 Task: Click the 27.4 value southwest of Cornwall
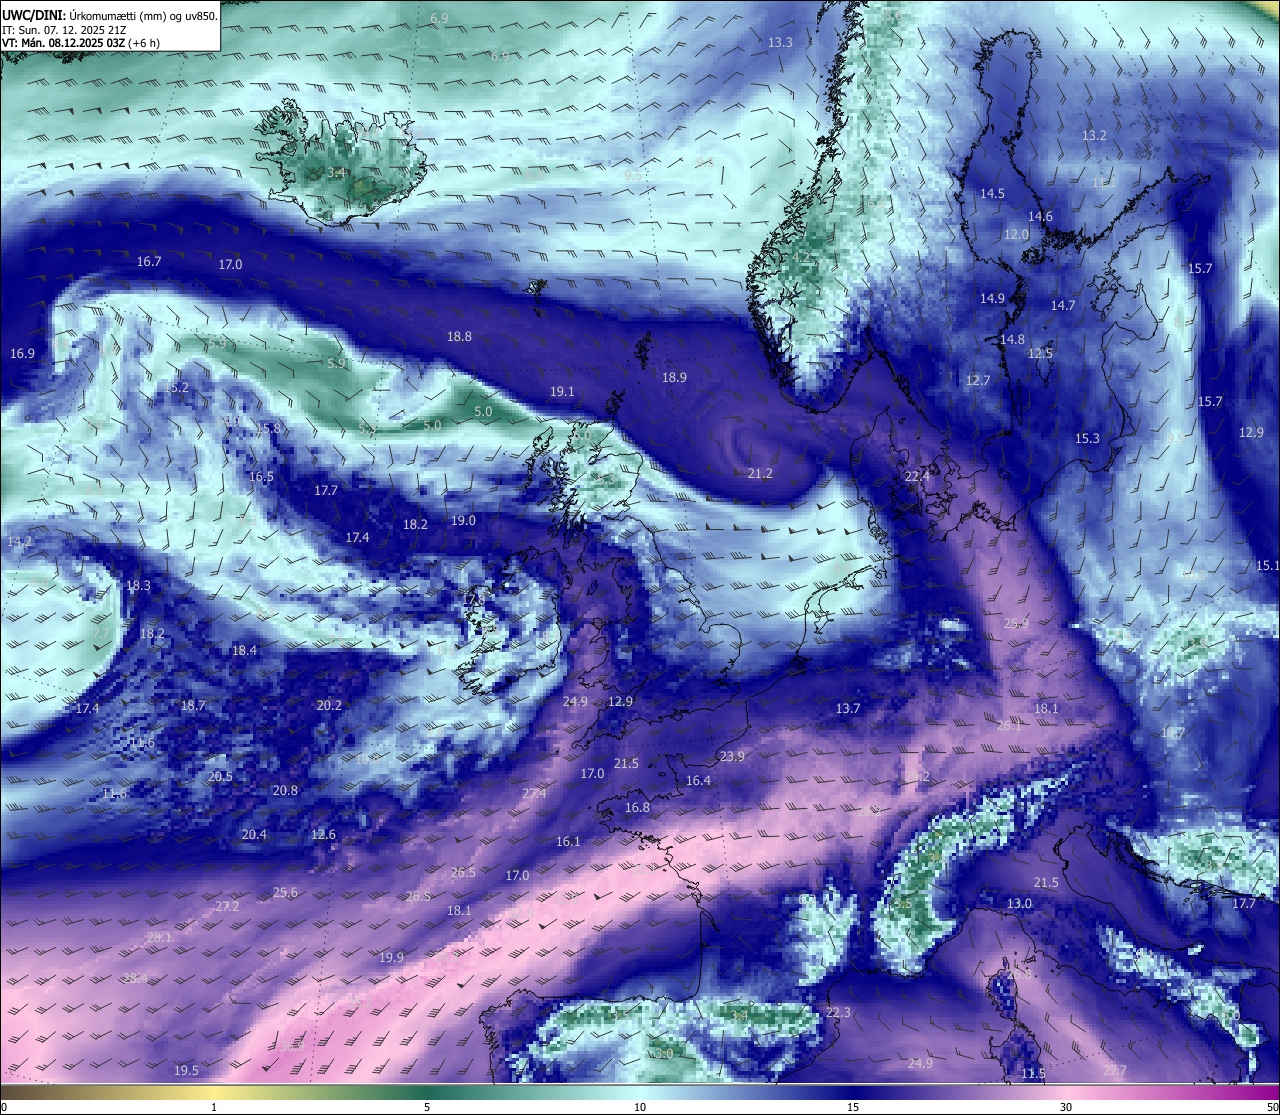tap(534, 793)
